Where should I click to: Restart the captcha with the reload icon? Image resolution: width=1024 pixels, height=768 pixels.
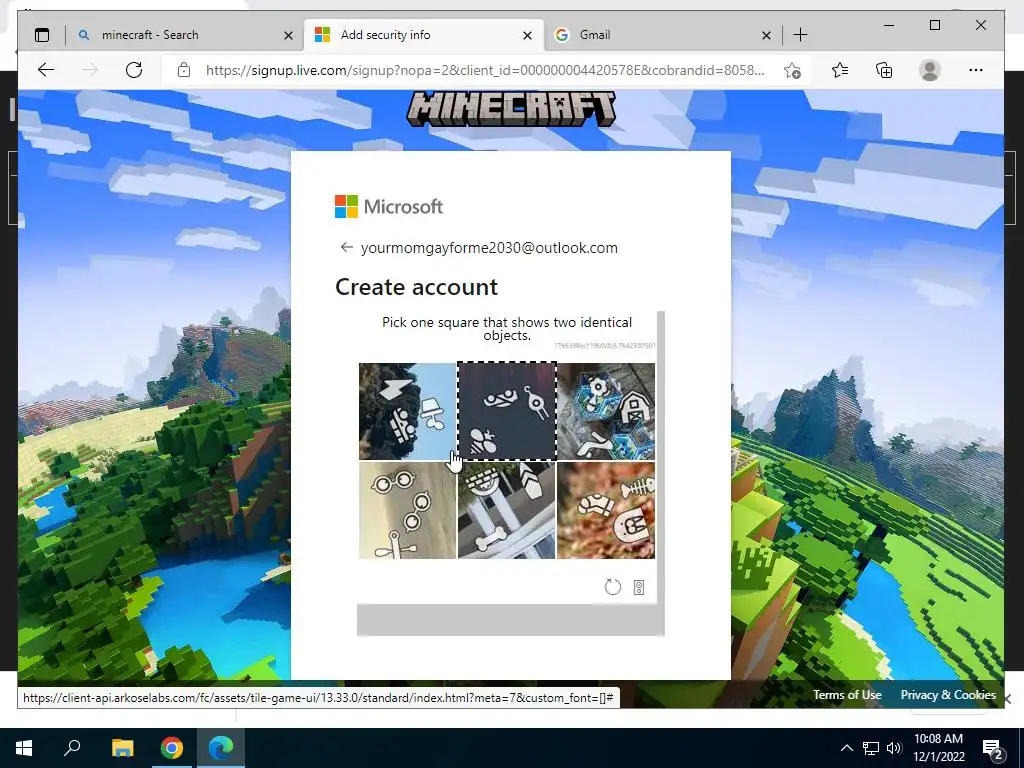click(613, 587)
